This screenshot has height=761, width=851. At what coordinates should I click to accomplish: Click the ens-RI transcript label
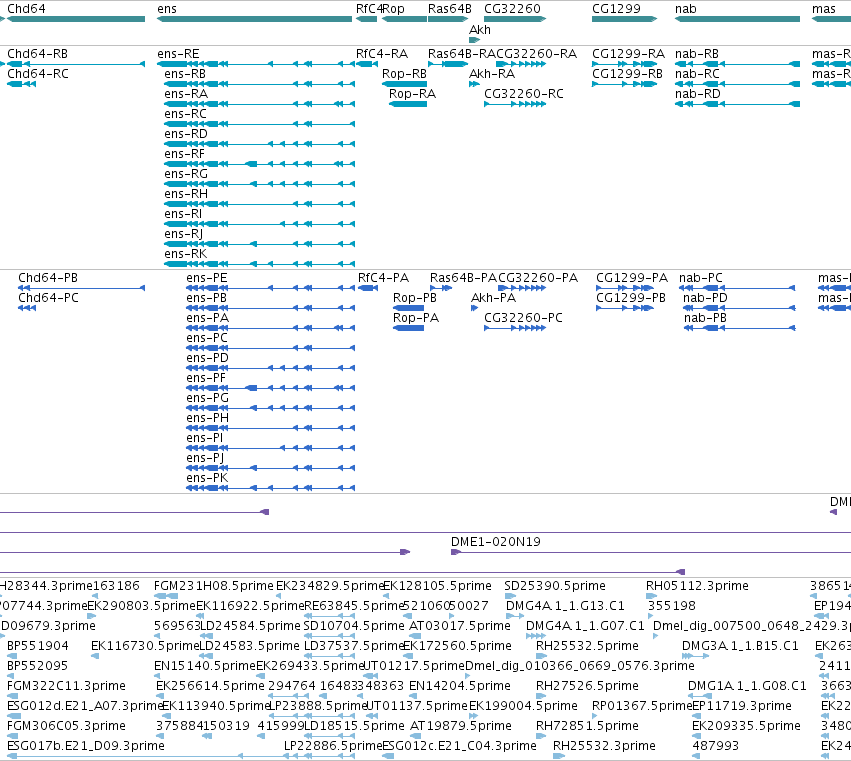(x=183, y=214)
